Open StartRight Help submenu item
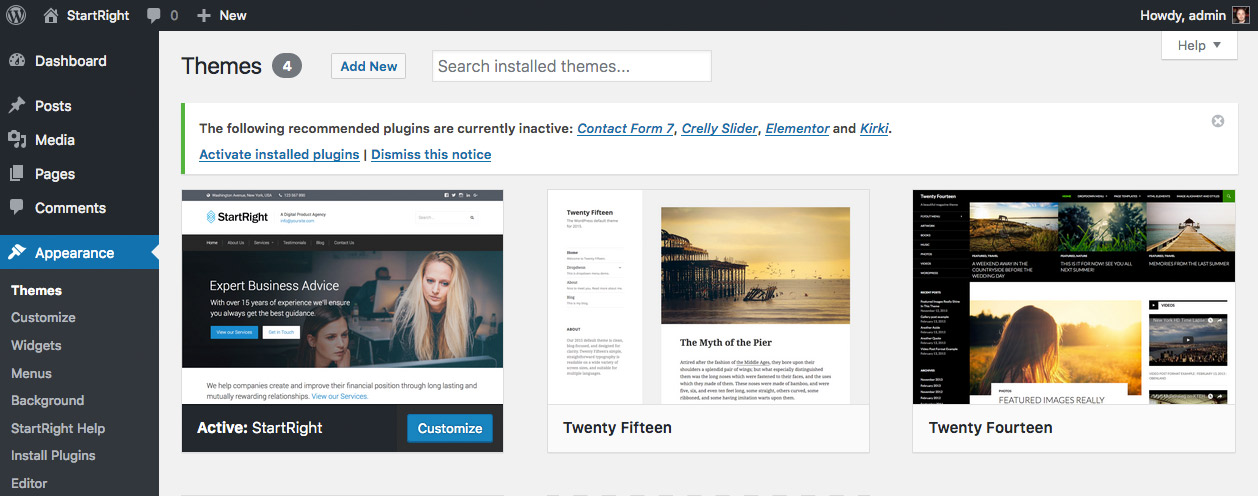The height and width of the screenshot is (496, 1258). tap(58, 428)
